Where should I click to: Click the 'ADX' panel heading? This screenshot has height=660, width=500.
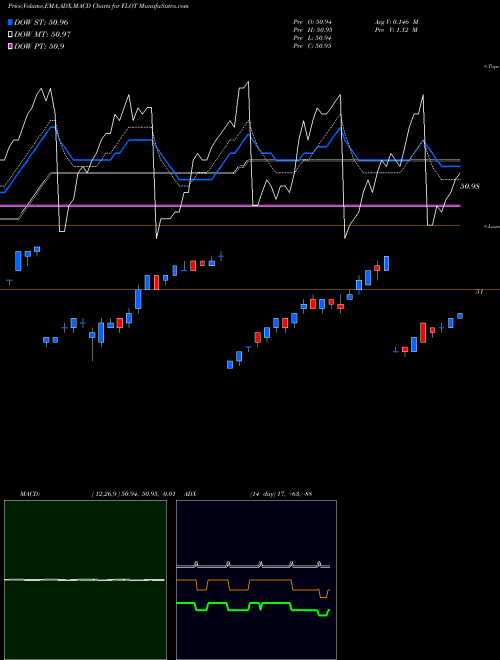(191, 493)
